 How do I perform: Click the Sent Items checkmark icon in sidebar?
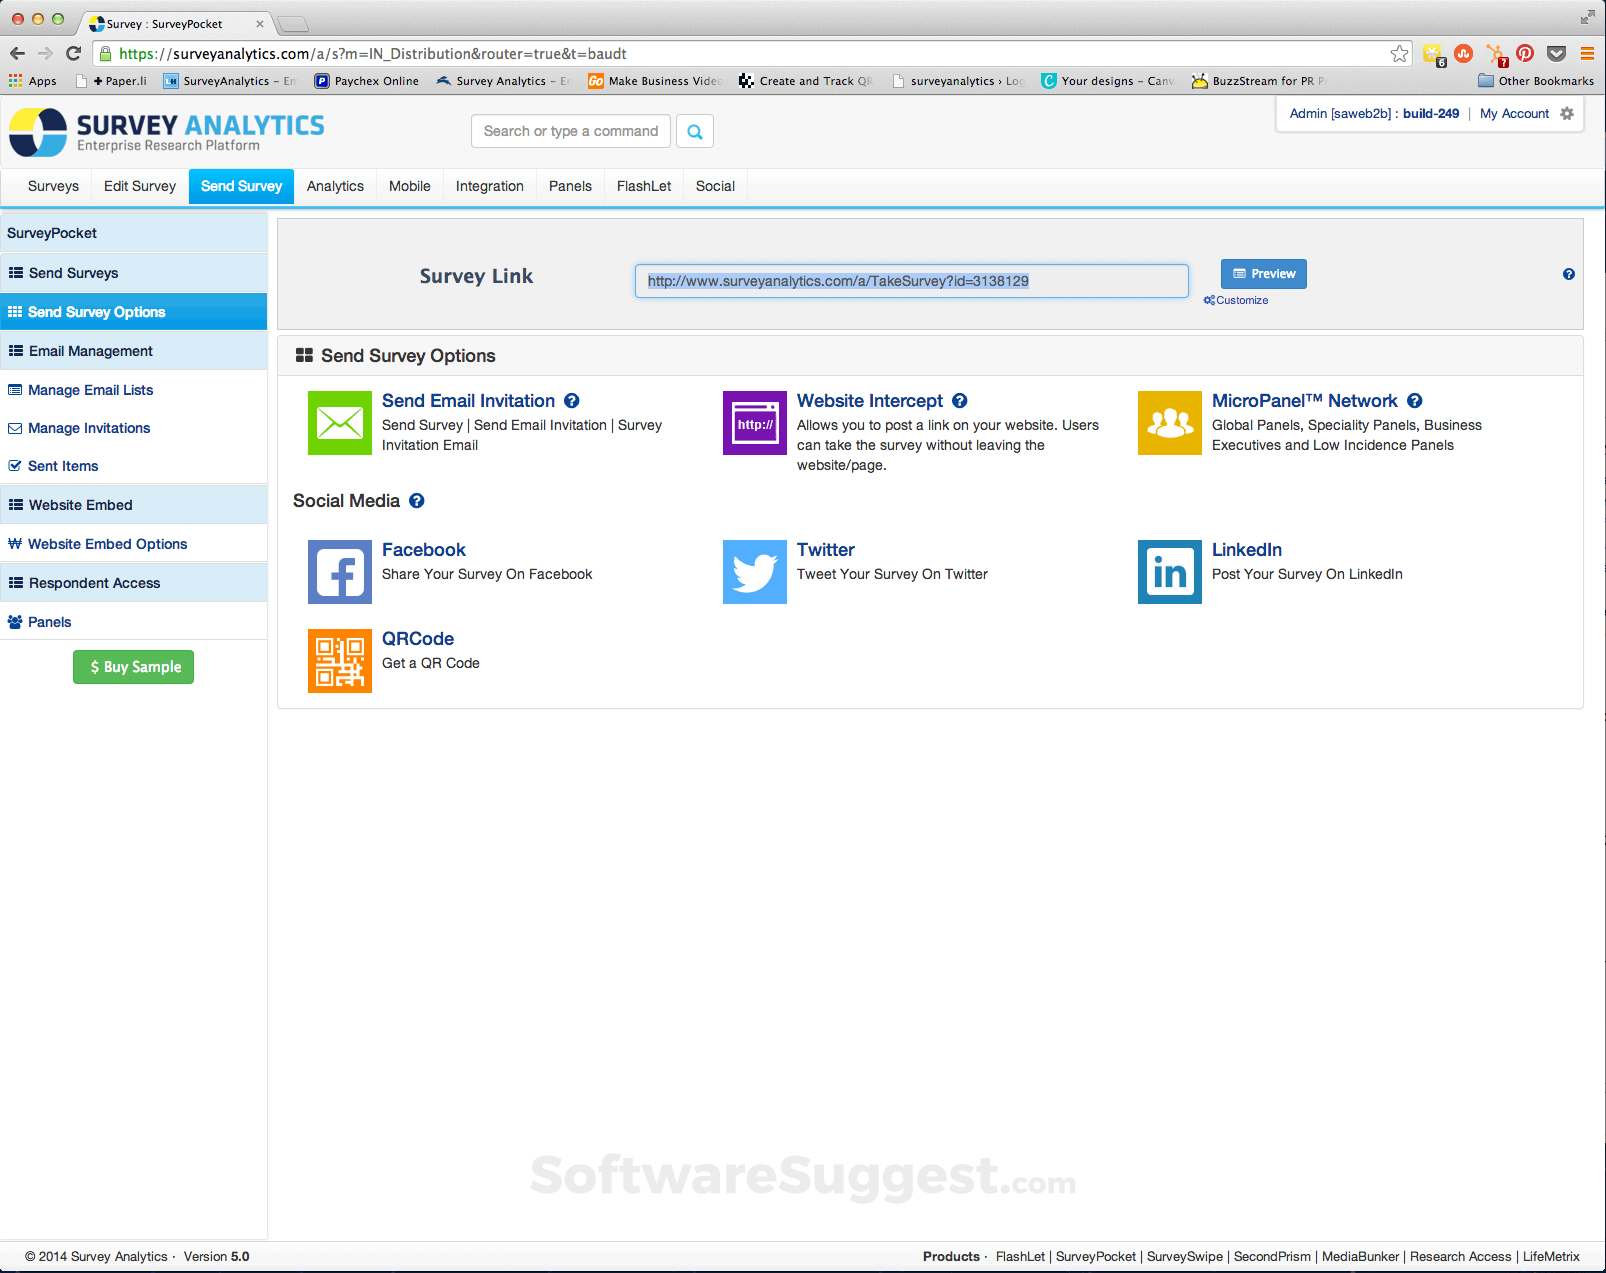click(15, 465)
